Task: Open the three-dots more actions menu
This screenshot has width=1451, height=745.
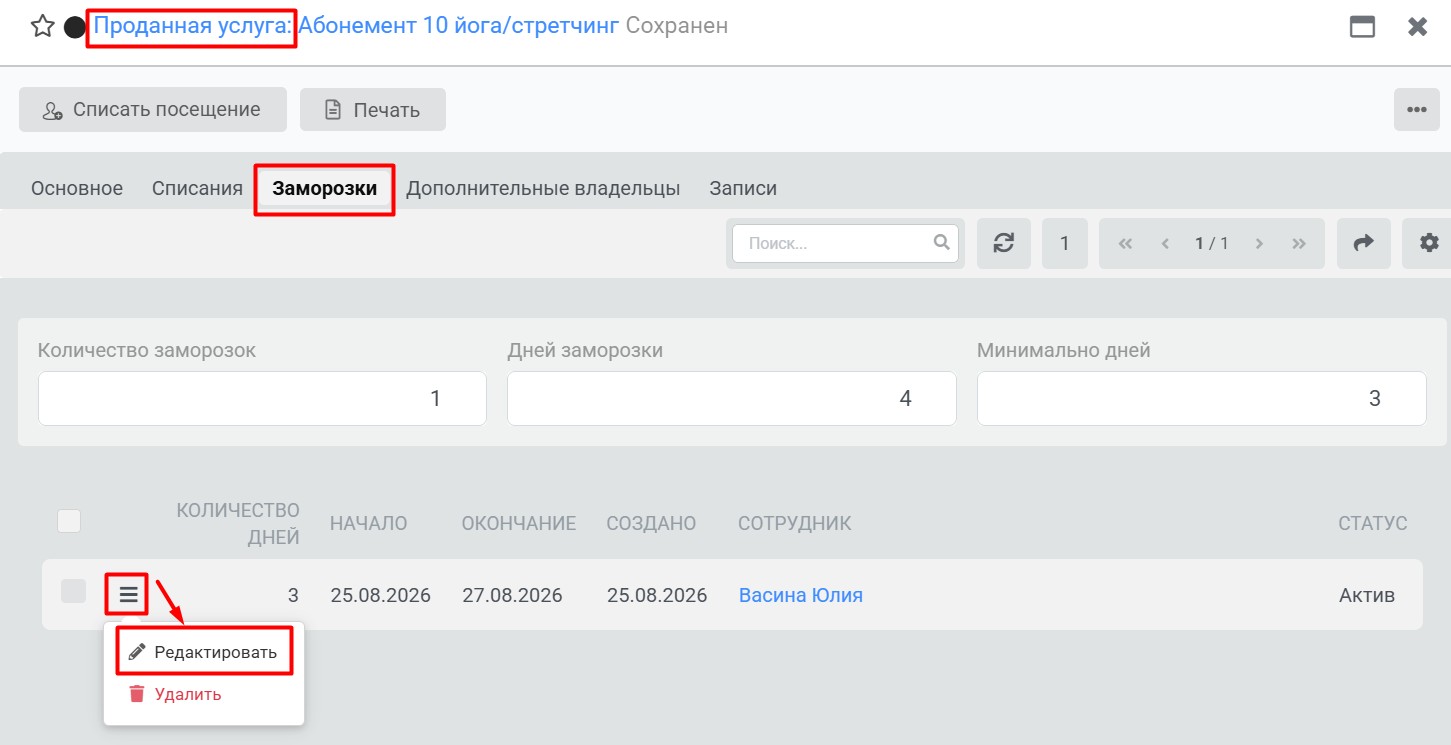Action: pos(1417,110)
